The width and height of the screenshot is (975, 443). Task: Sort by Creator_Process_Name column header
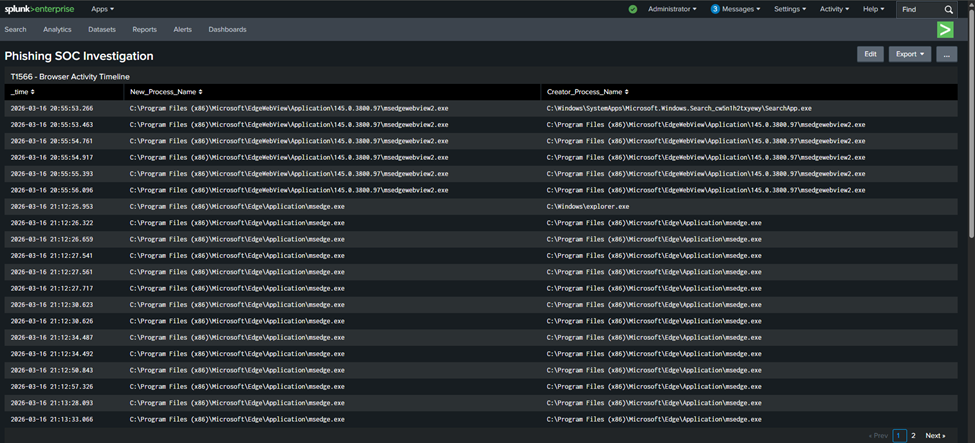tap(588, 91)
